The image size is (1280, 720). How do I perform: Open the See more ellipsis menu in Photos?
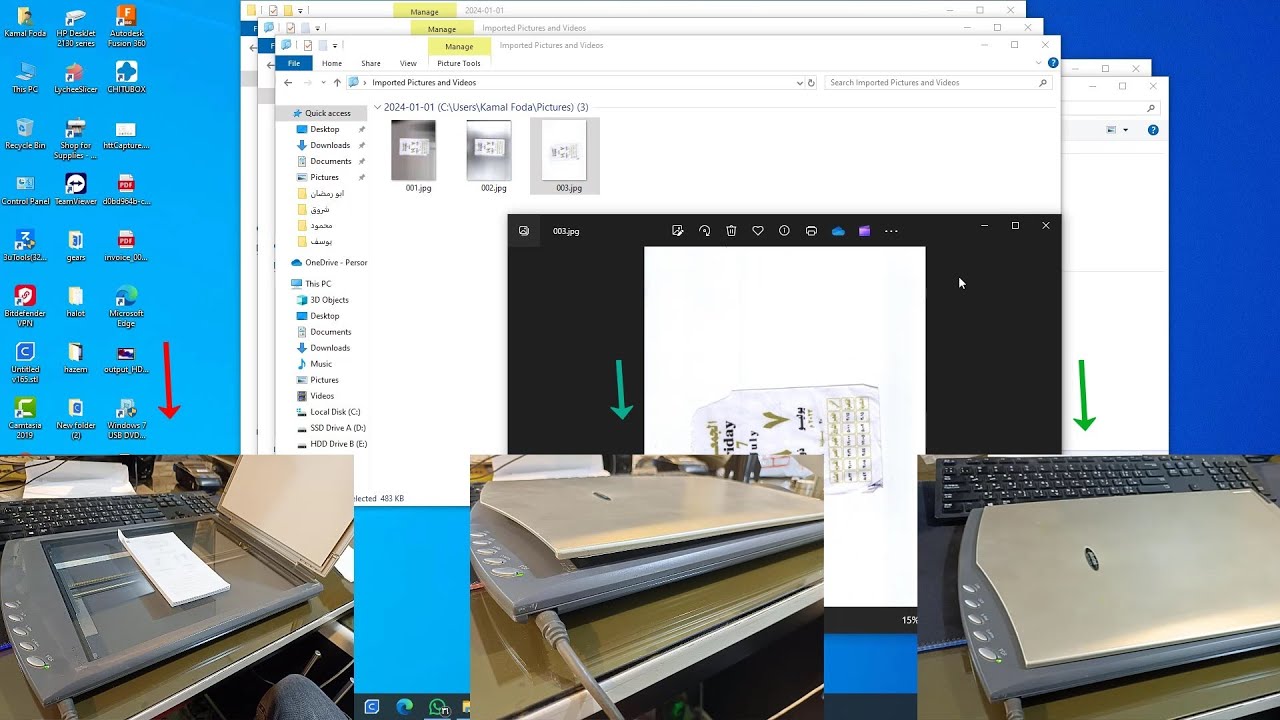tap(891, 231)
